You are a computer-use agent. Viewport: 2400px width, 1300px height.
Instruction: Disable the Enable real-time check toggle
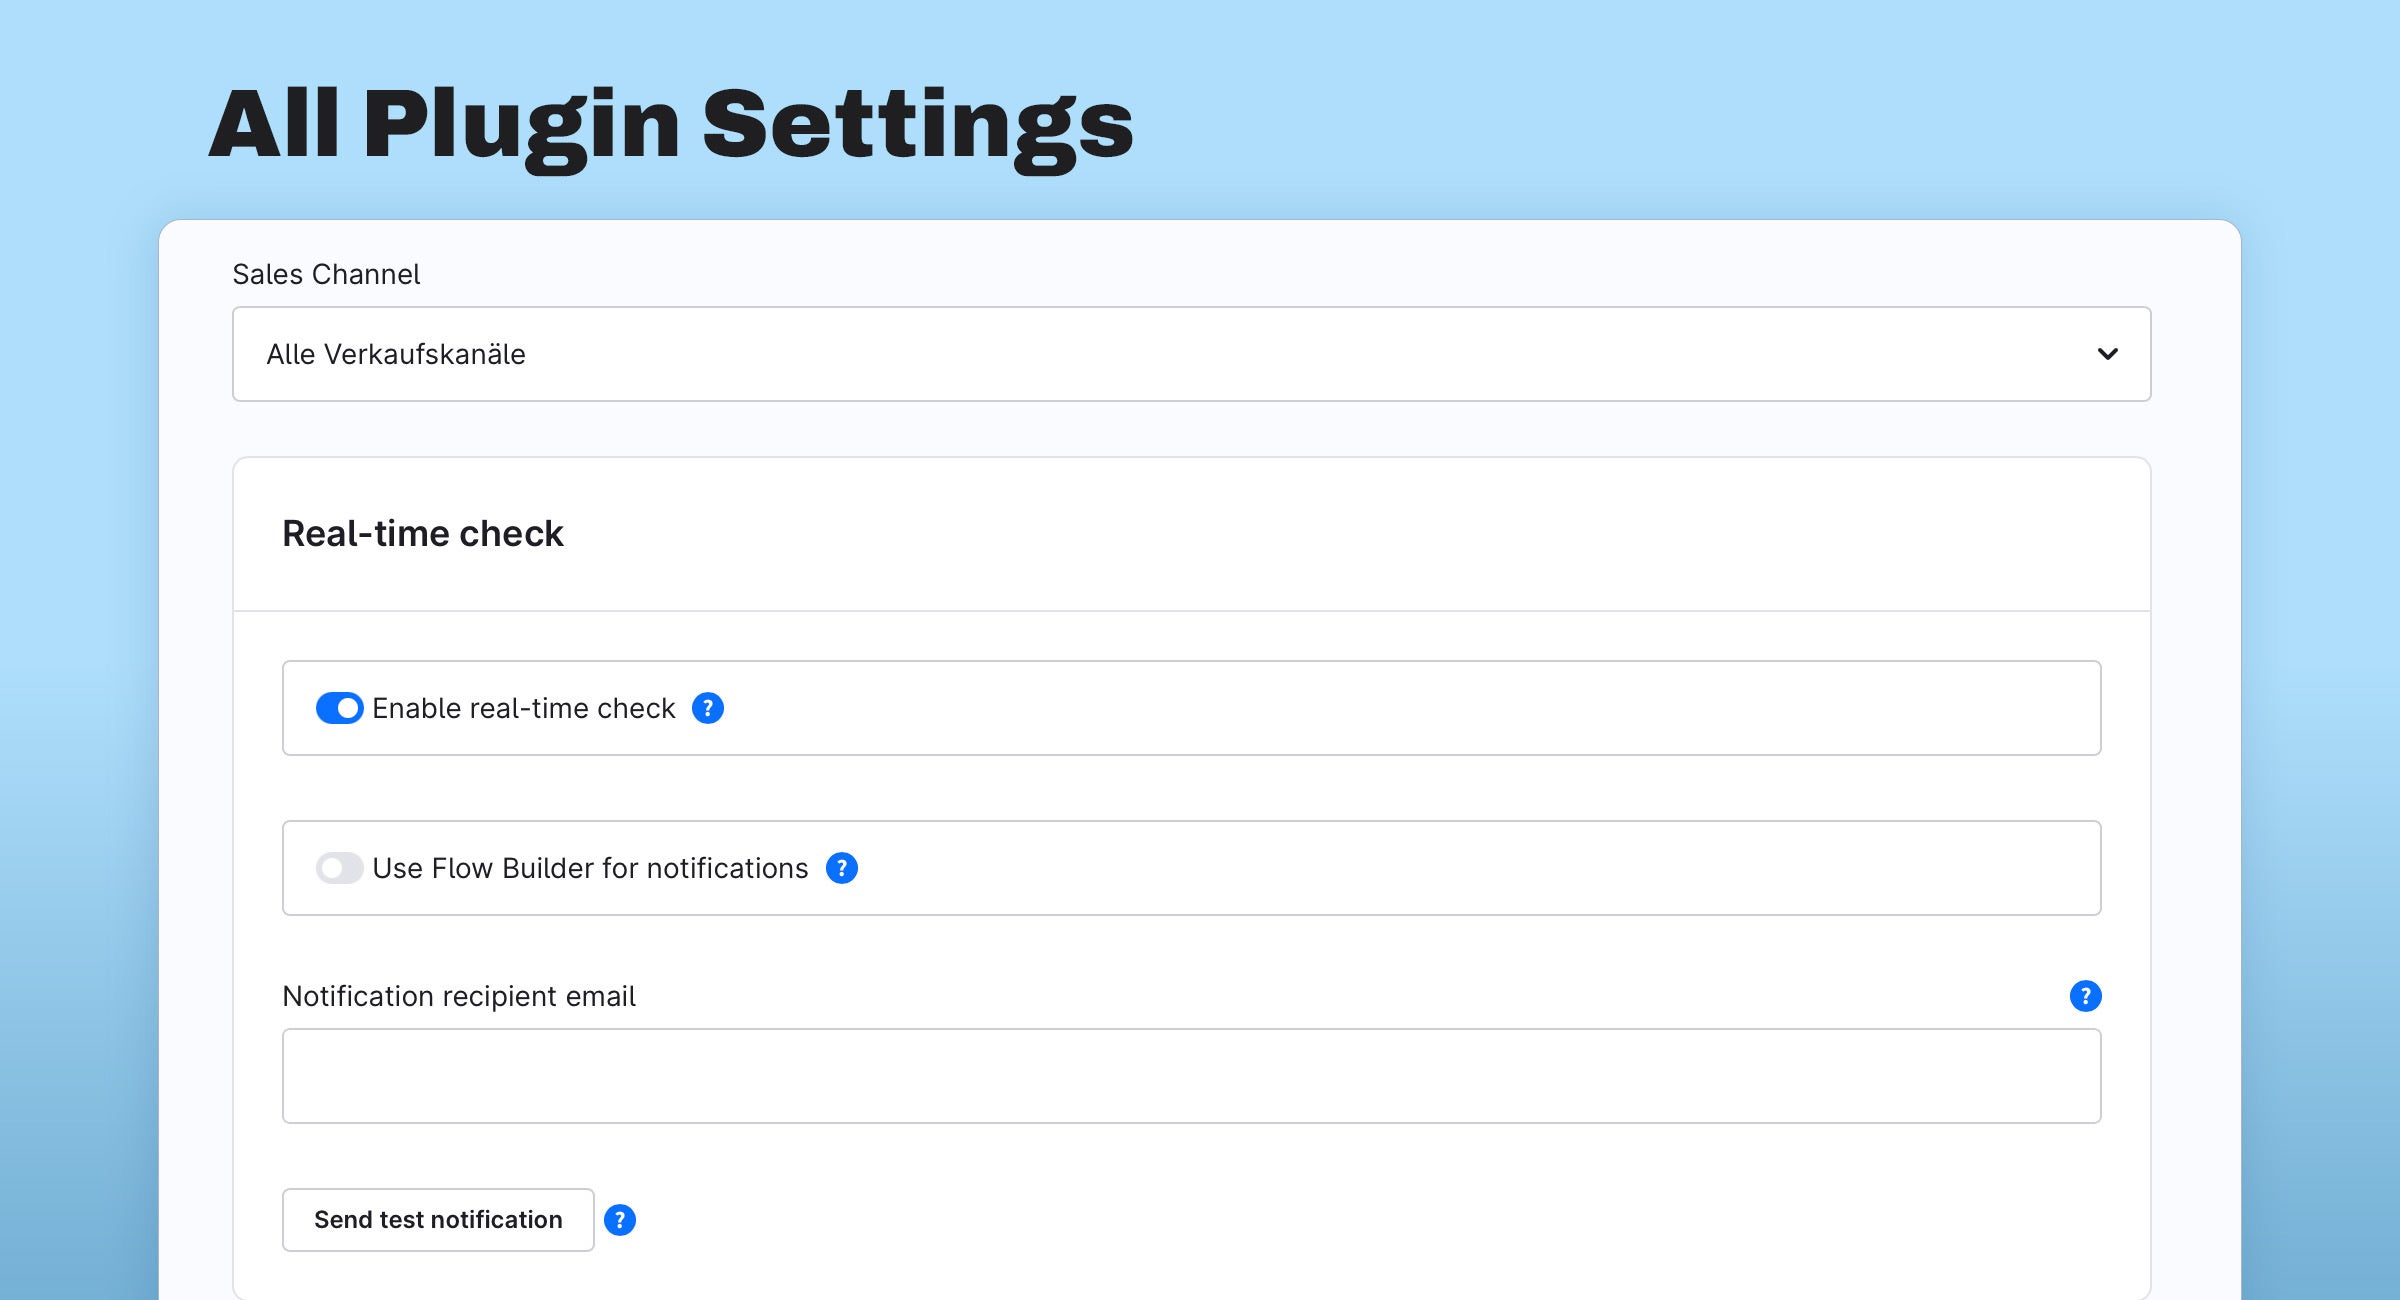[x=340, y=708]
